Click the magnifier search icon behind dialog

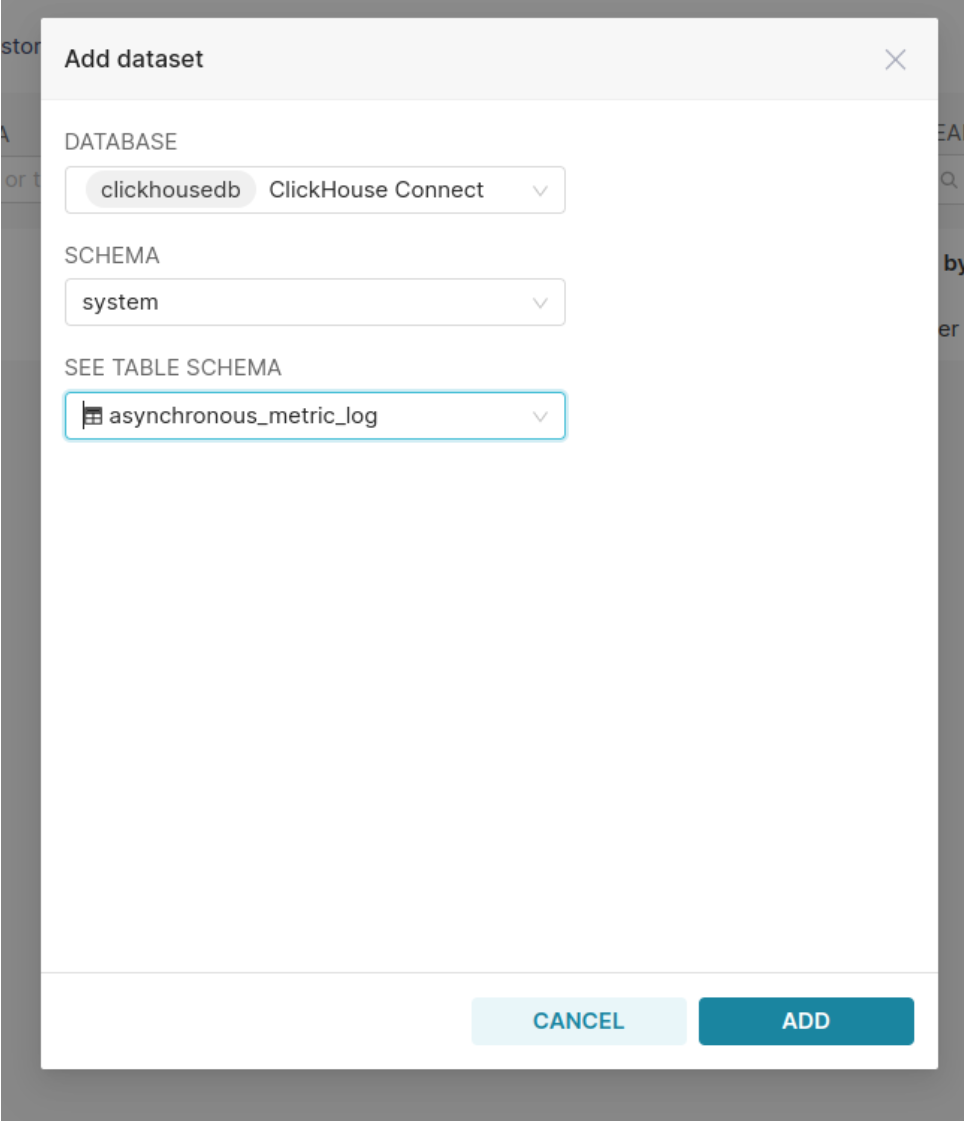tap(948, 179)
